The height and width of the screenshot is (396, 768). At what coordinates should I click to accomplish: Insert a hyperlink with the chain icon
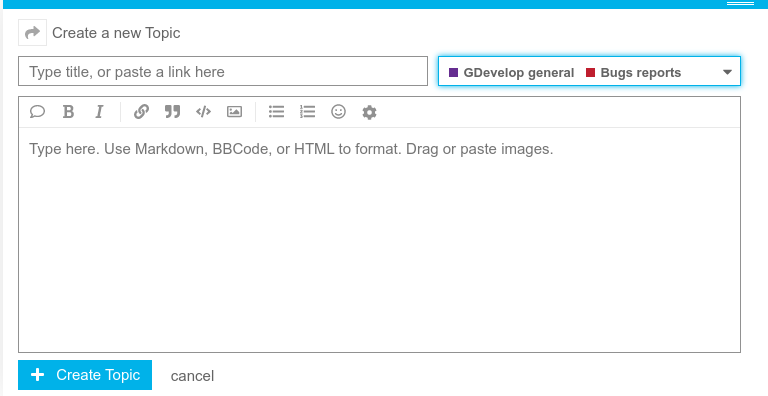point(141,112)
